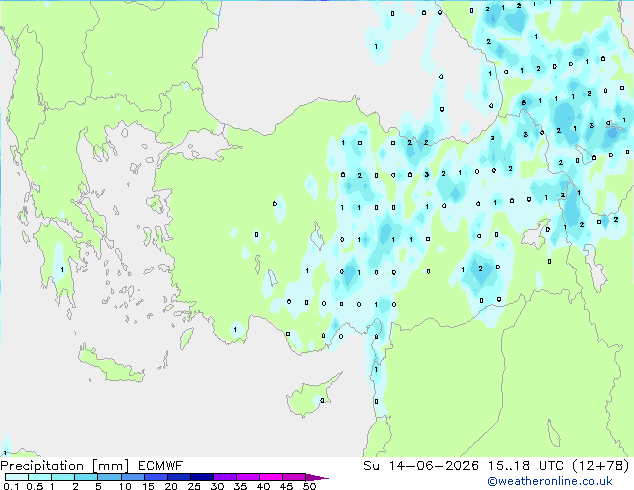Pick the 20–25 mm legend color swatch
Screen dimensions: 634x490
coord(178,477)
